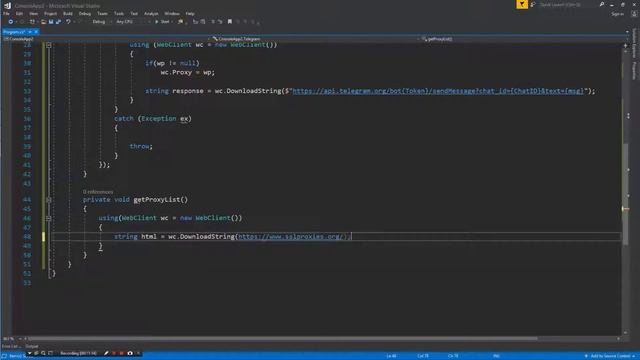Click the 0 references CodeLens link
640x360 pixels.
[x=98, y=192]
